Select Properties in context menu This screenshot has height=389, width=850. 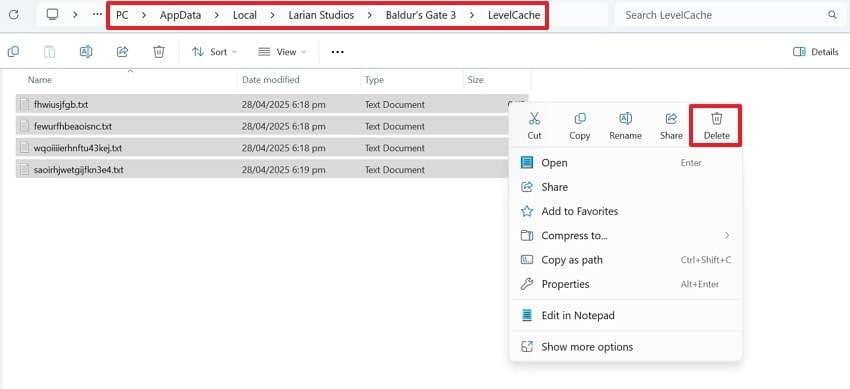(x=625, y=284)
